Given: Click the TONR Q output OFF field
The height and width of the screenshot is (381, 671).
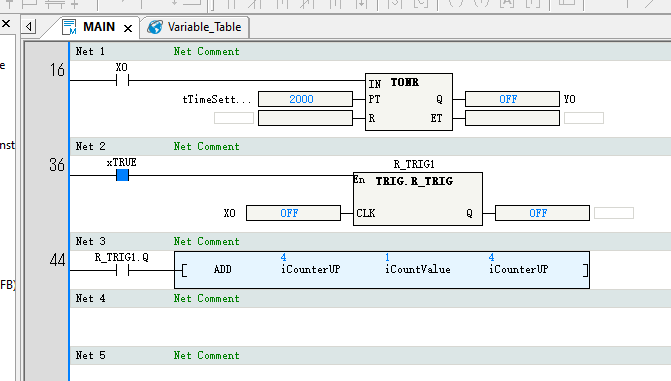Looking at the screenshot, I should (512, 99).
